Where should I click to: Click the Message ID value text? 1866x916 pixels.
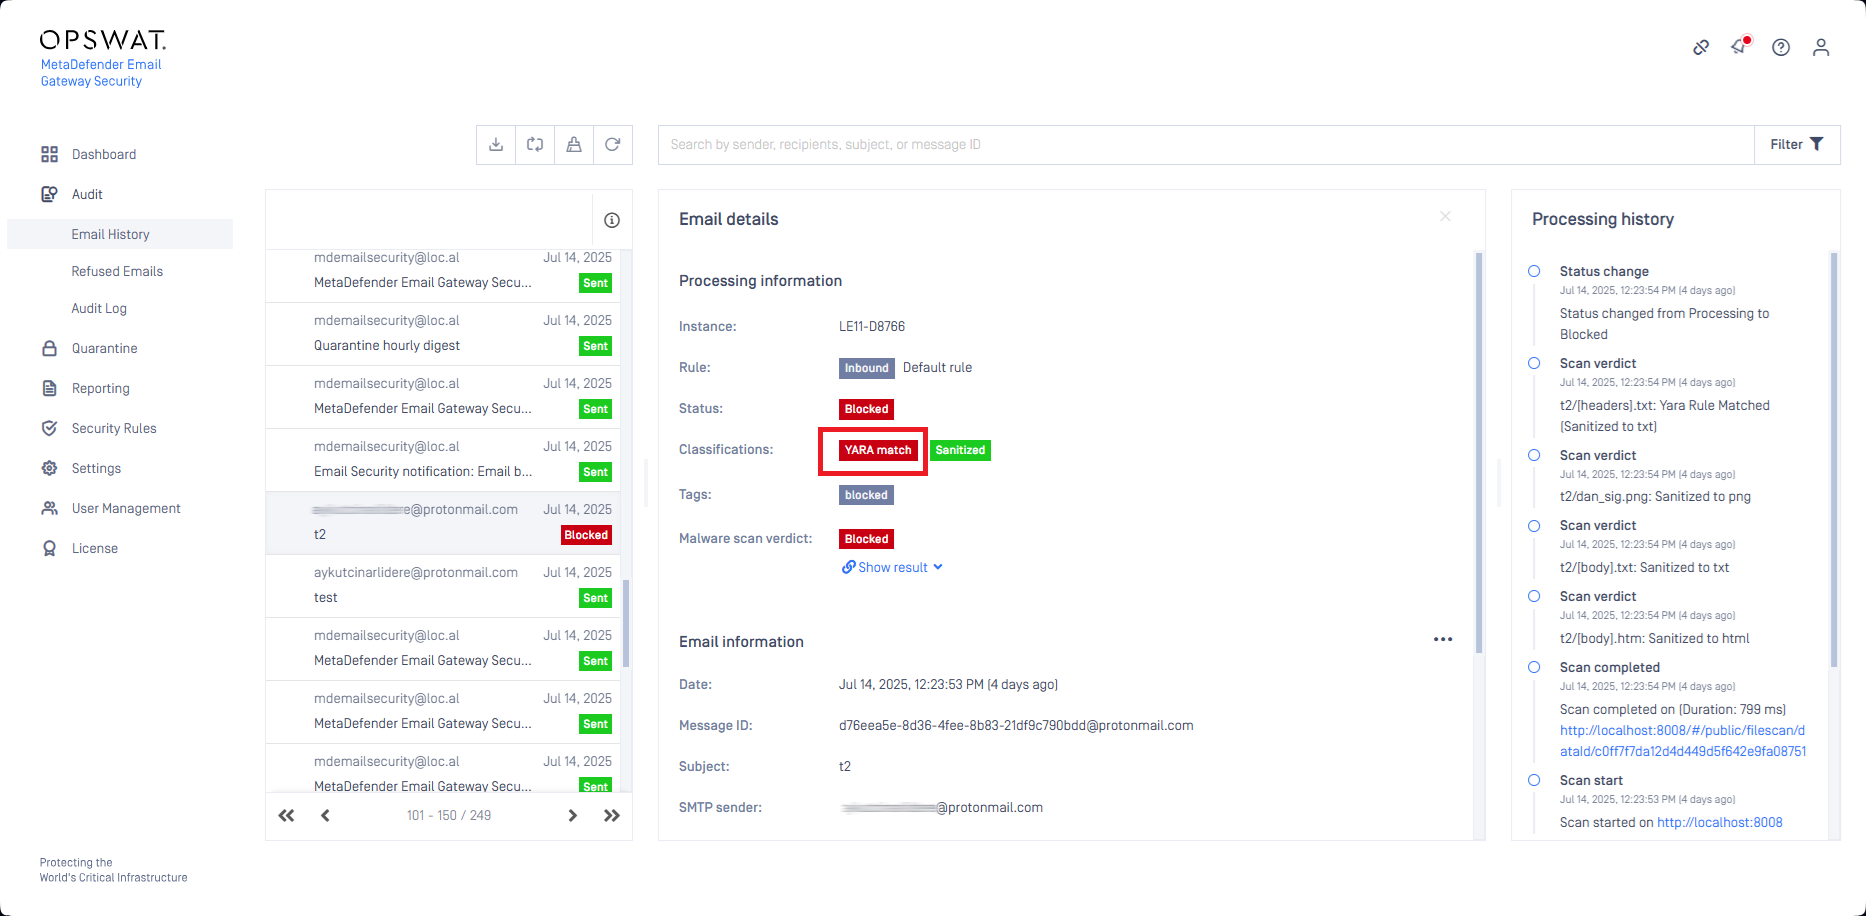click(1016, 726)
